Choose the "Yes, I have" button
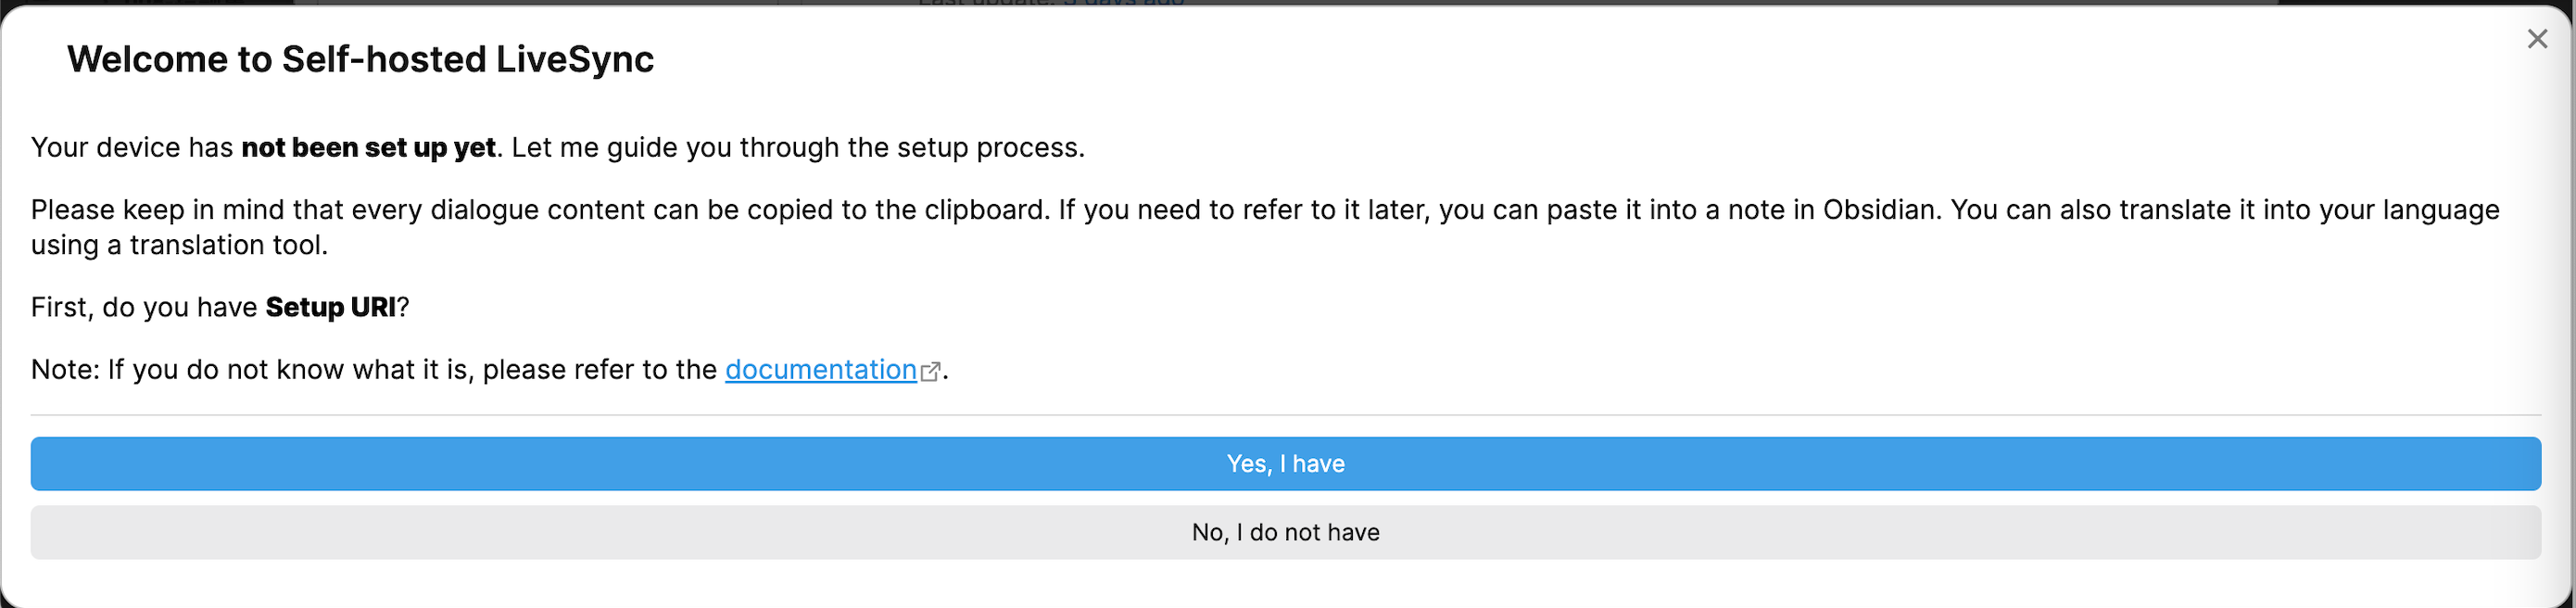 pyautogui.click(x=1286, y=464)
